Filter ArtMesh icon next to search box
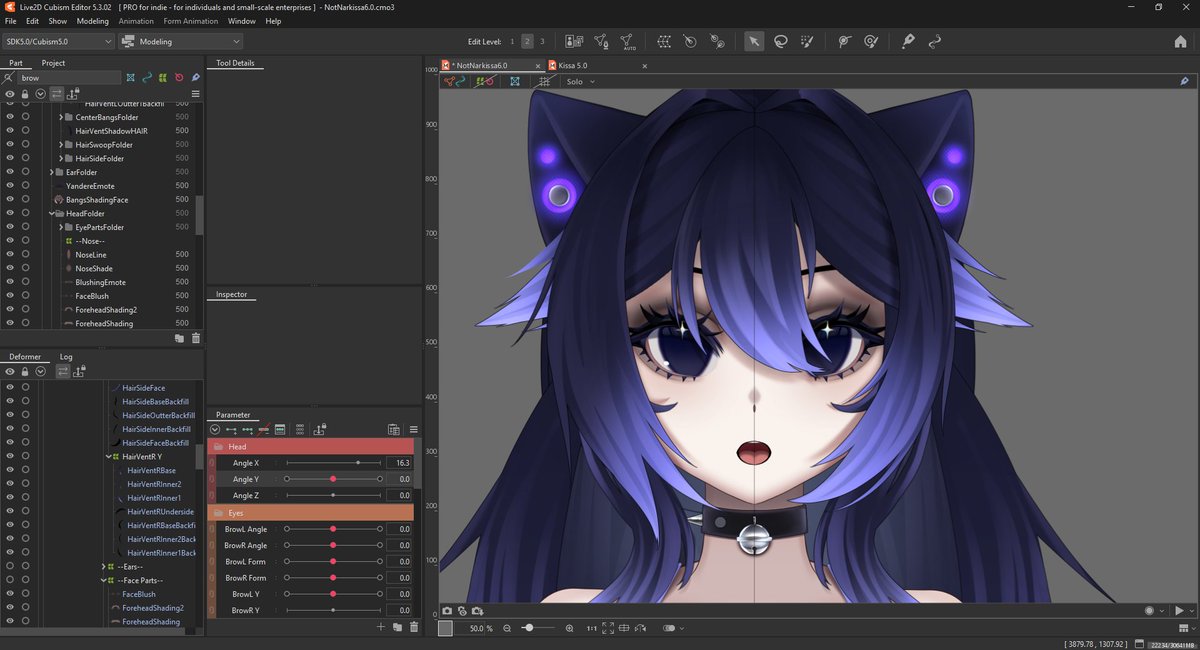 130,77
